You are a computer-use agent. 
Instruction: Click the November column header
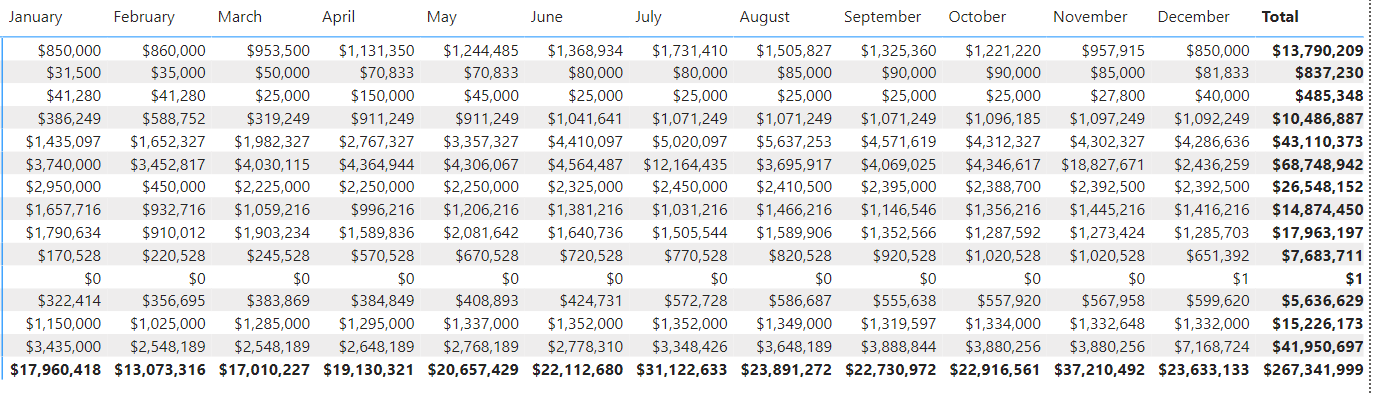tap(1090, 17)
